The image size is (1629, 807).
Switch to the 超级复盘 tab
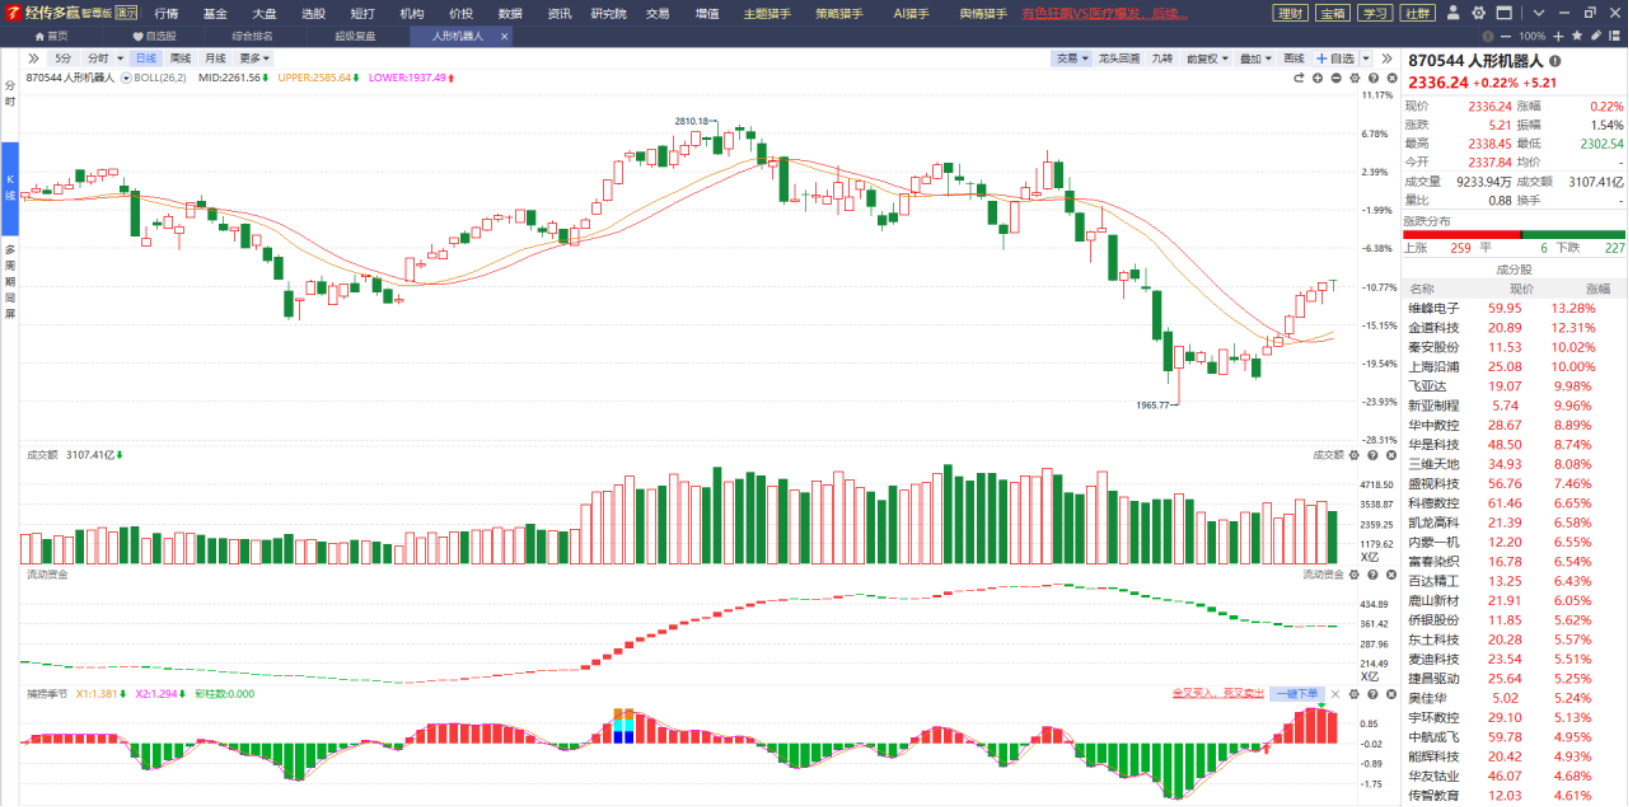click(x=355, y=36)
